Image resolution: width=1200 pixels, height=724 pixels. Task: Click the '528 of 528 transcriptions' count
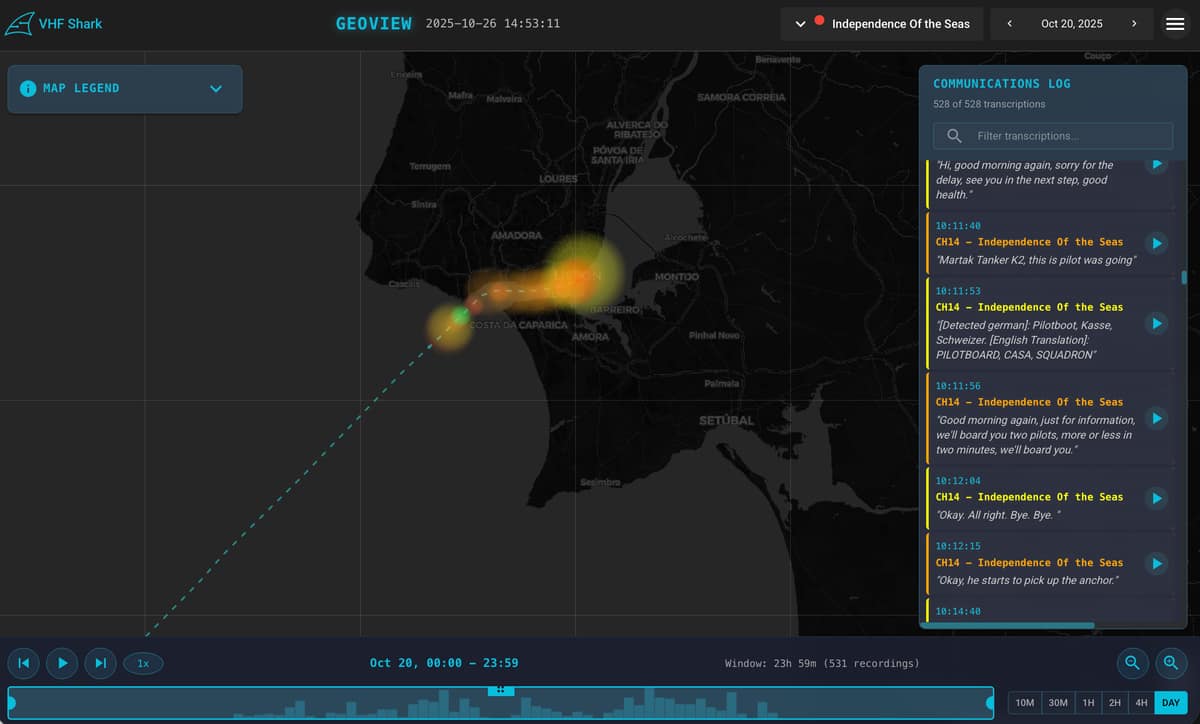click(989, 104)
